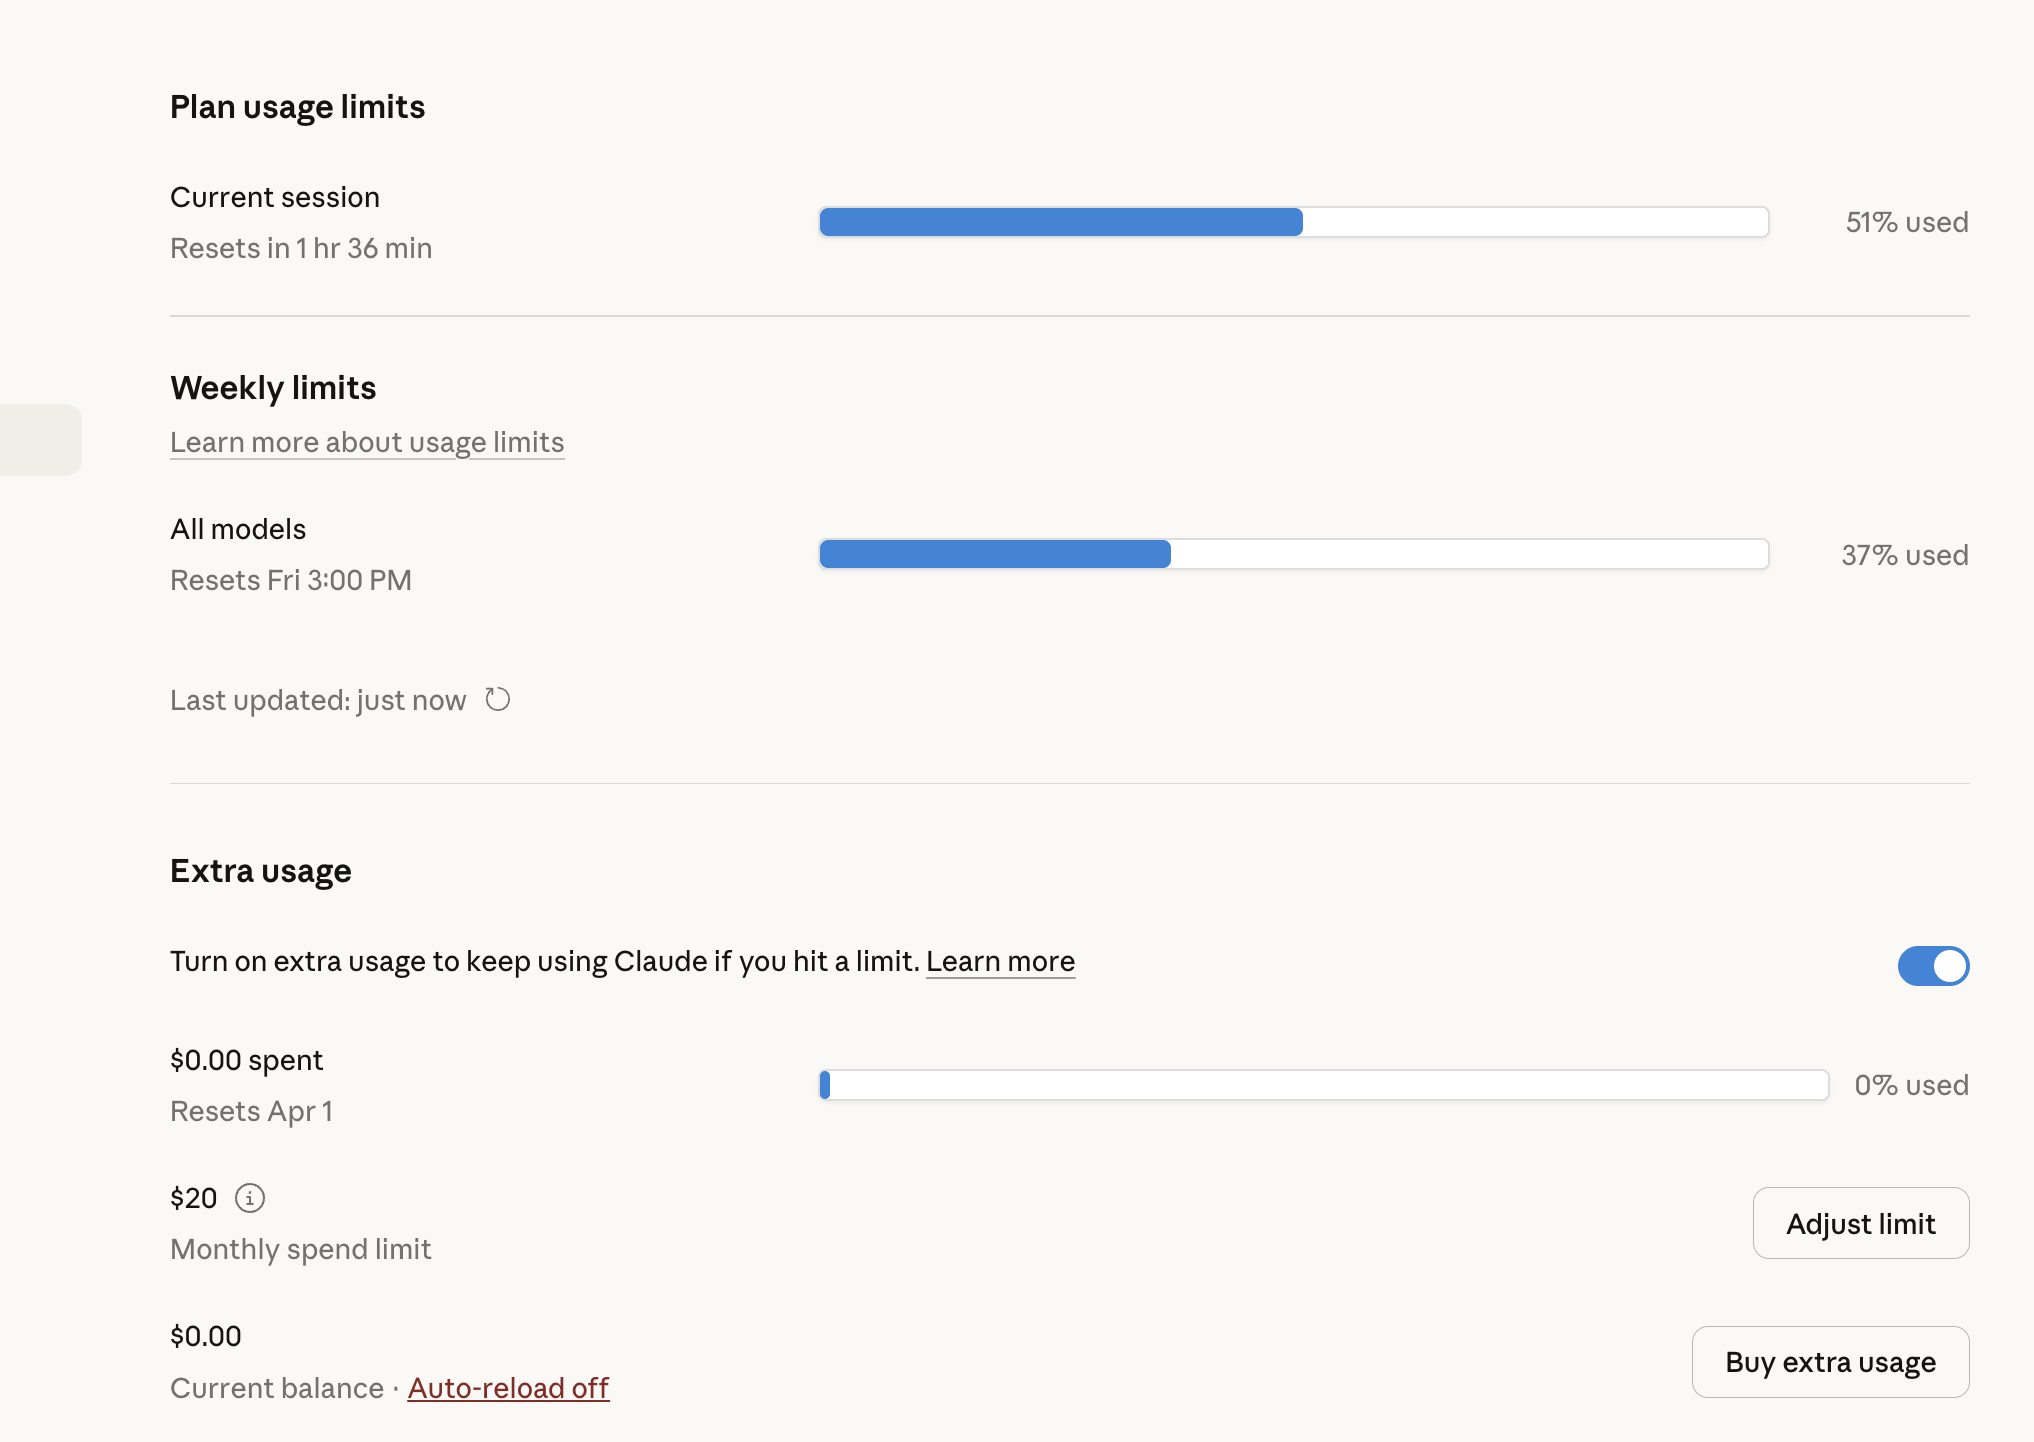Screen dimensions: 2034x1442
Task: Click the Monthly spend limit label
Action: [301, 1249]
